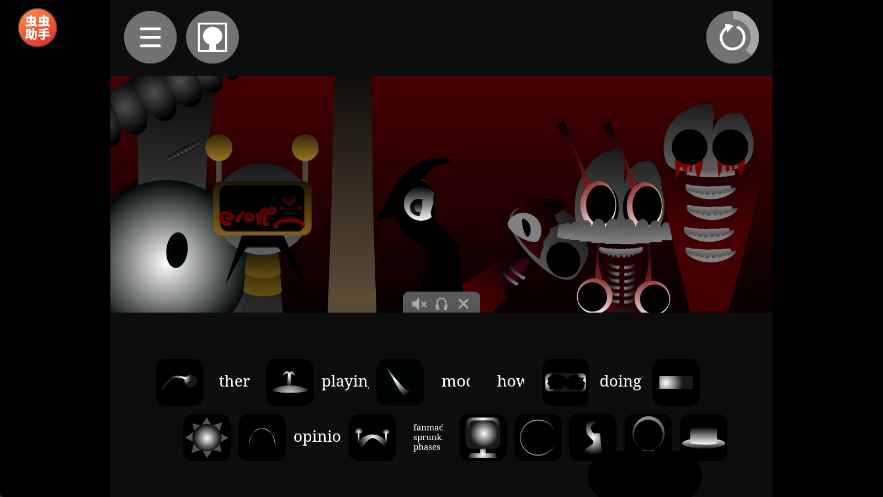Remove the character with the X icon
Image resolution: width=883 pixels, height=497 pixels.
(x=463, y=304)
